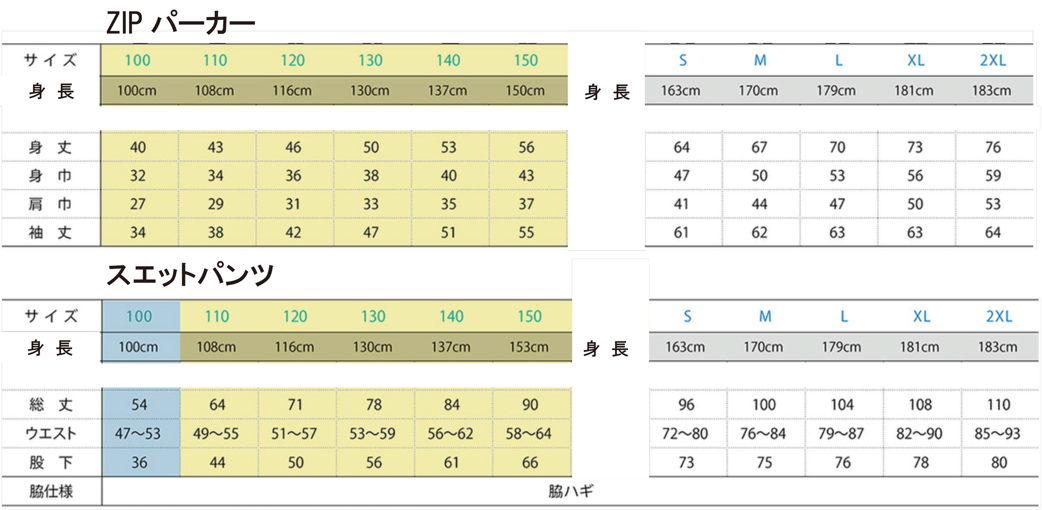Click ZIP パーカー size 100 header
This screenshot has width=1042, height=510.
pos(138,61)
